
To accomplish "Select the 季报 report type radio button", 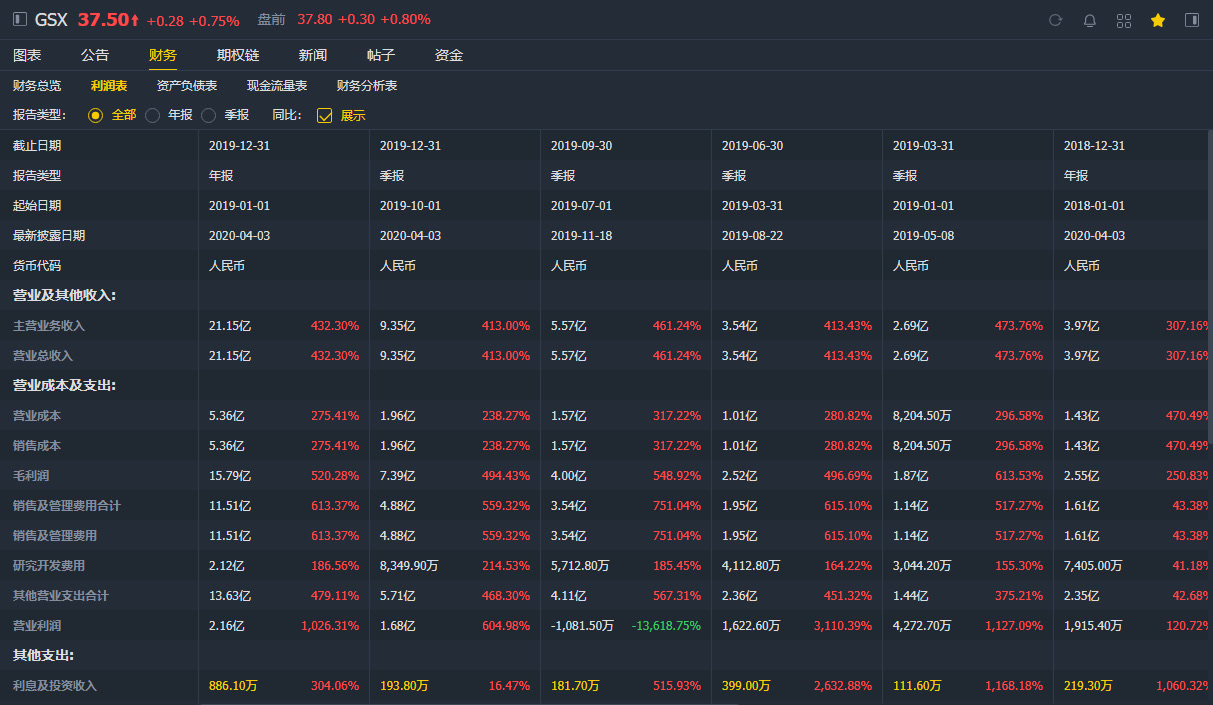I will click(x=209, y=115).
